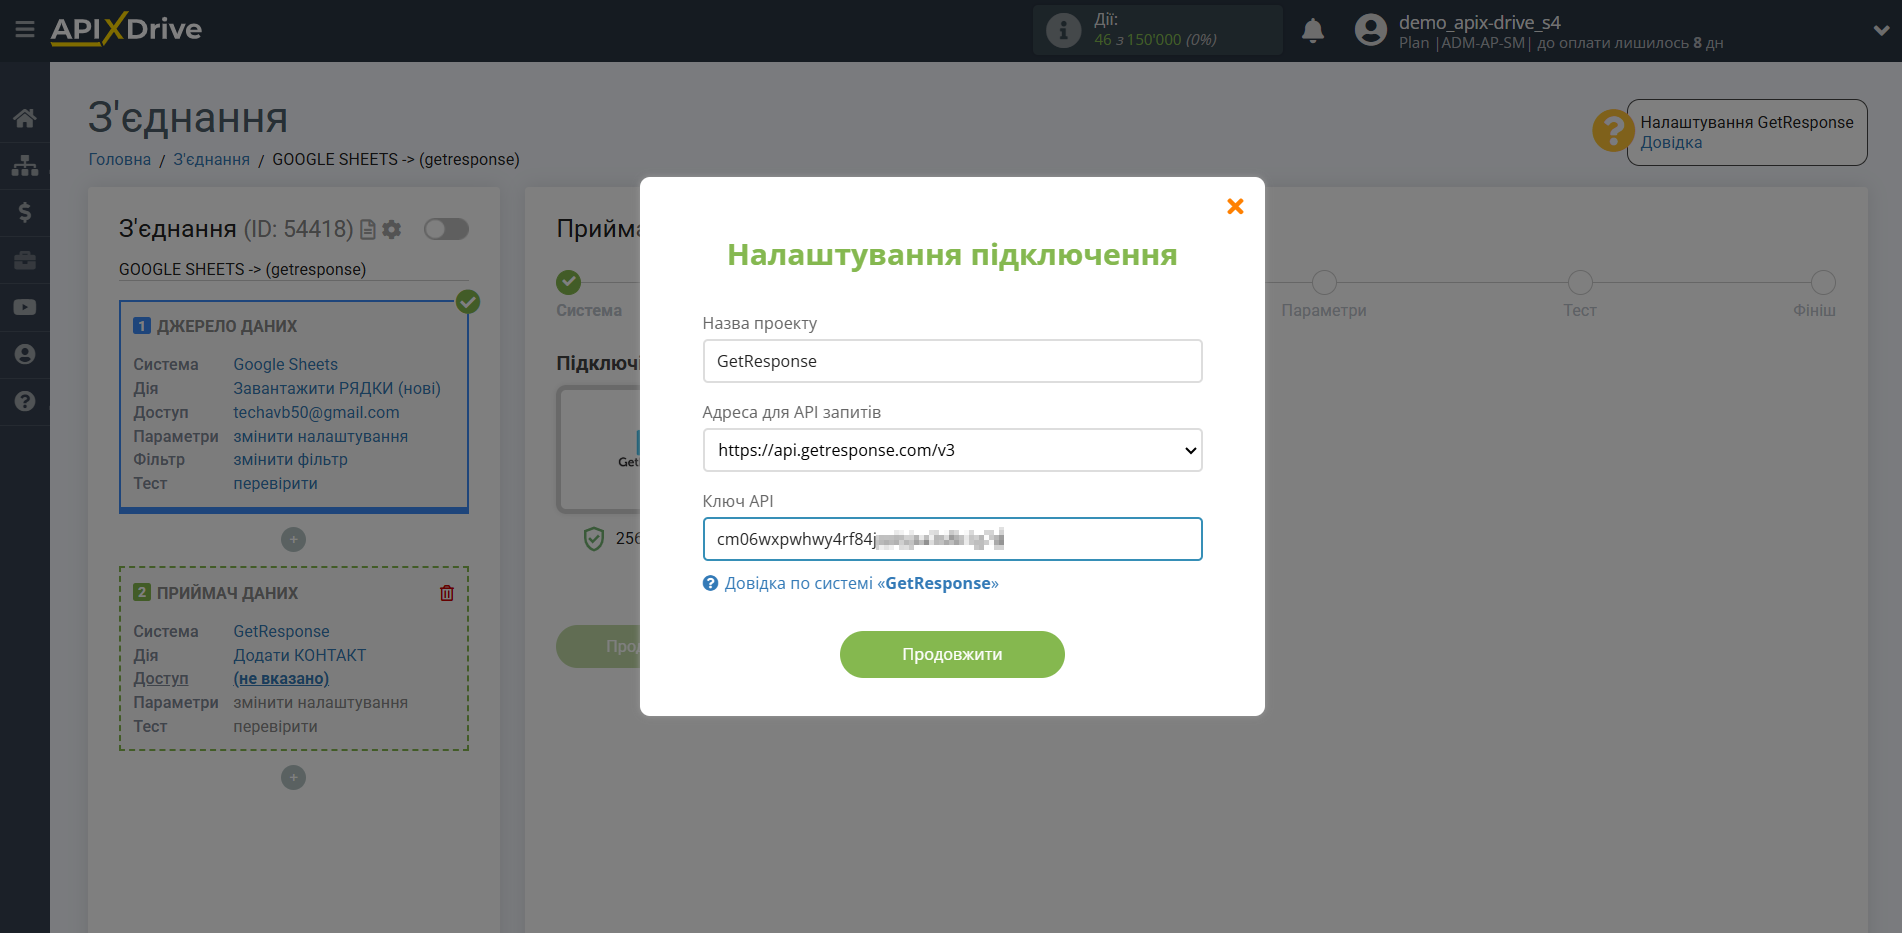Open the connections sitemap sidebar icon
This screenshot has width=1902, height=933.
(25, 165)
